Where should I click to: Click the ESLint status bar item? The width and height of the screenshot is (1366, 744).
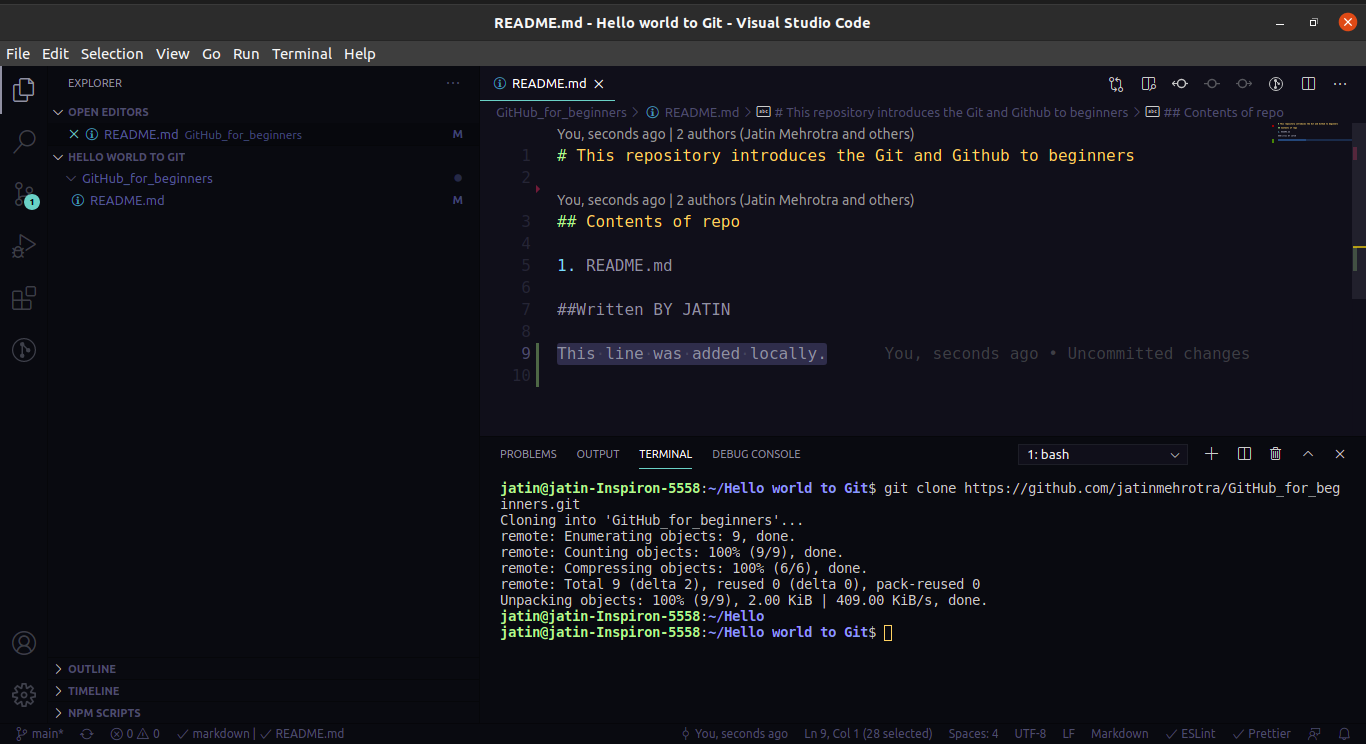point(1189,734)
